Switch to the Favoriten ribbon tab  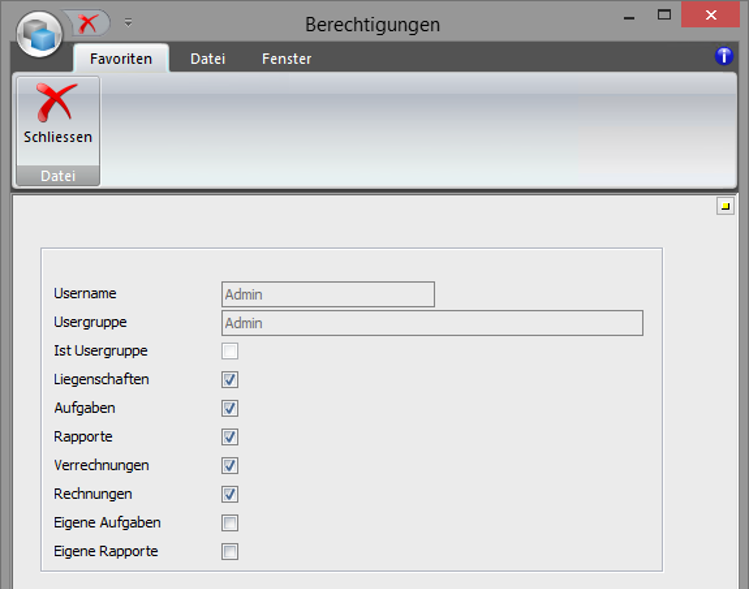[121, 59]
